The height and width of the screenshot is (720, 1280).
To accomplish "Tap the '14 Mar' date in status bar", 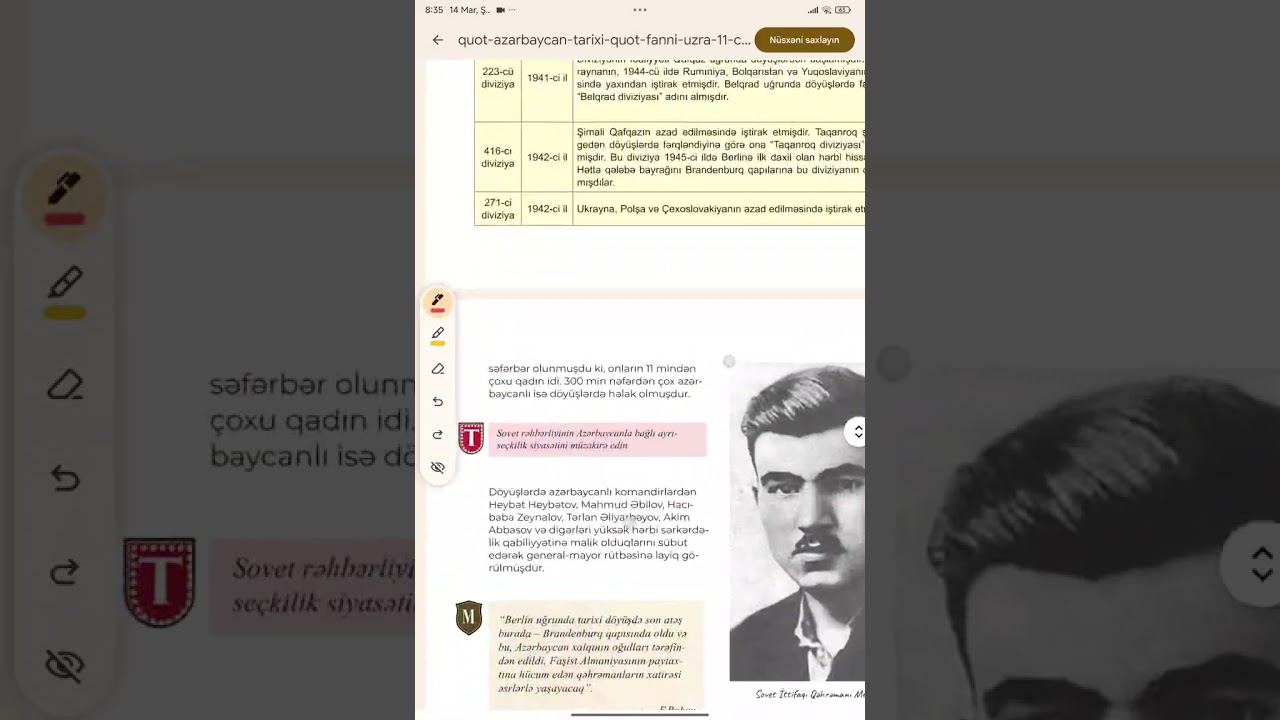I will click(469, 10).
